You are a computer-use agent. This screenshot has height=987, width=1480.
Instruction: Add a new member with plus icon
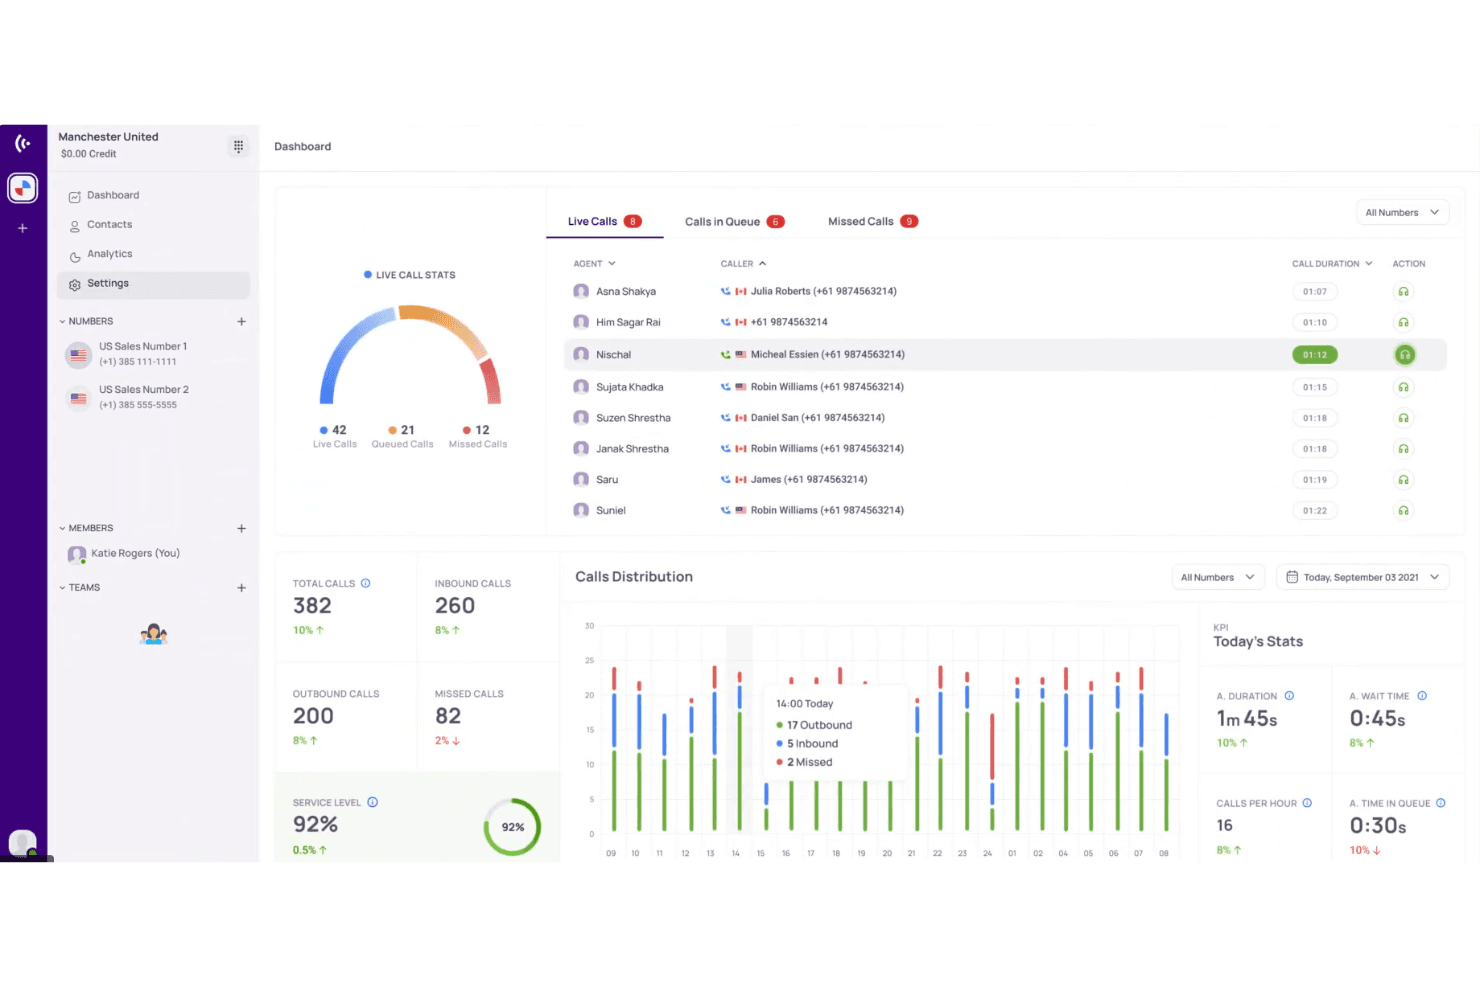click(x=241, y=528)
